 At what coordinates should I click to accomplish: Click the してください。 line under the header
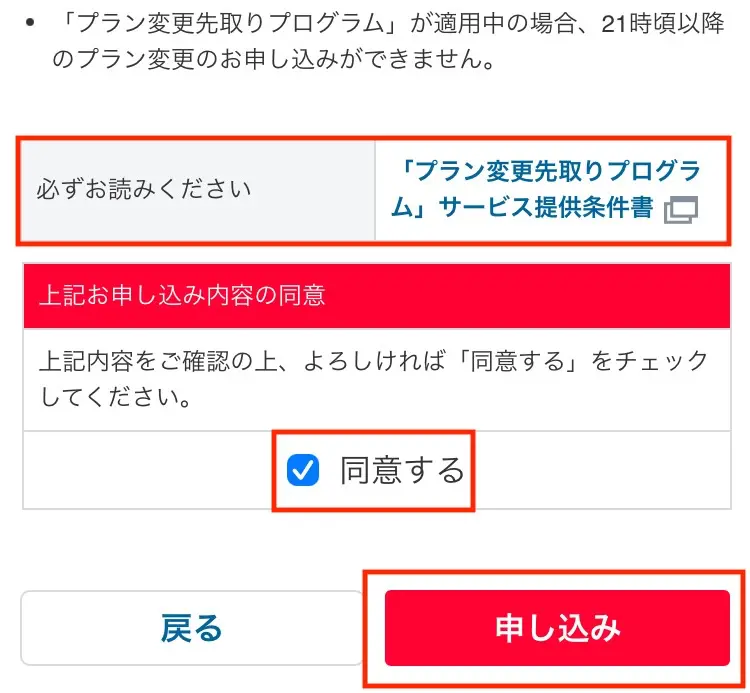coord(116,397)
